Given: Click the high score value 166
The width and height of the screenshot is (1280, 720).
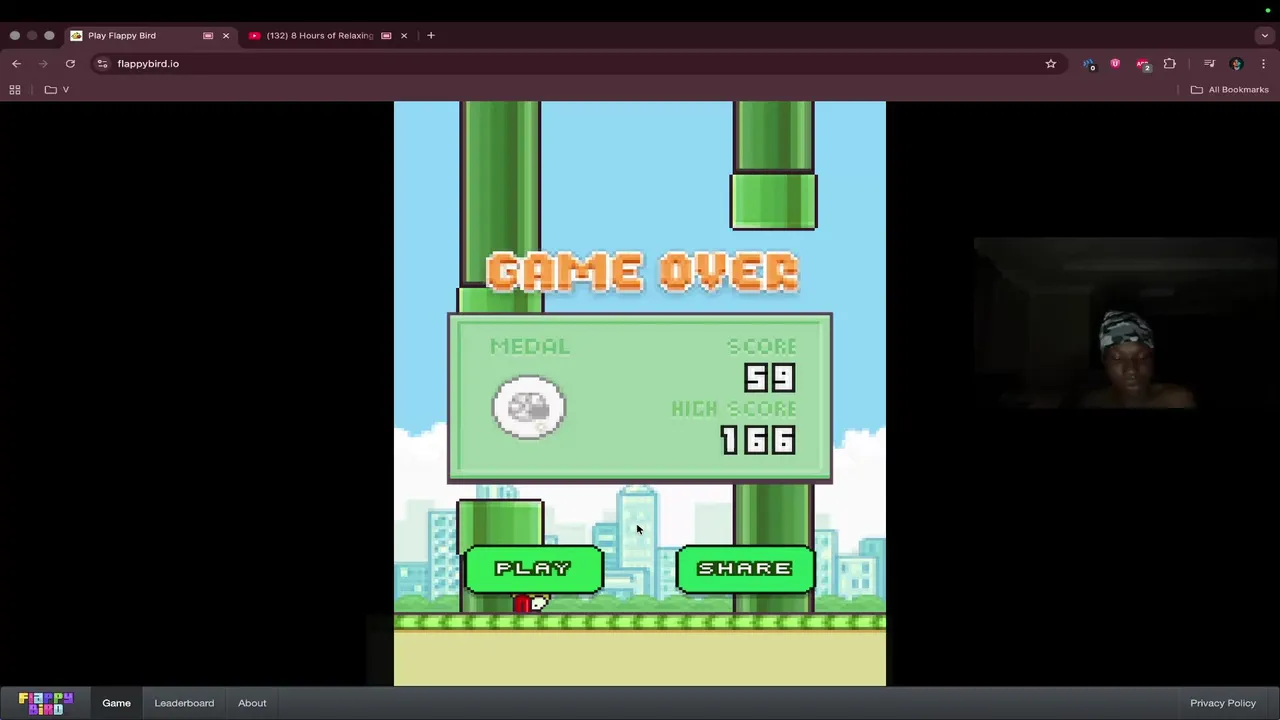Looking at the screenshot, I should (758, 440).
